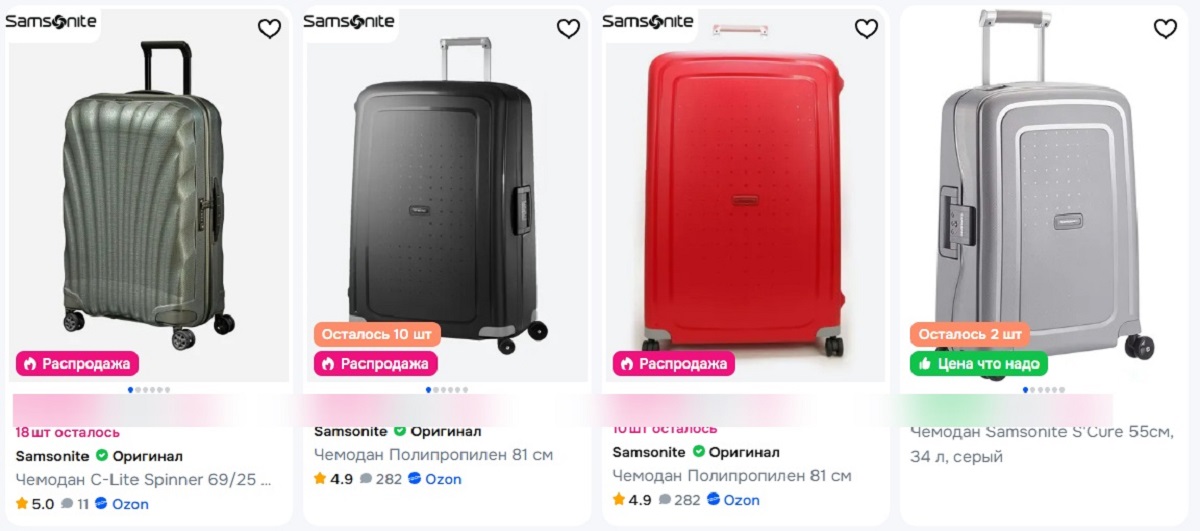Click the Цена что надо badge
The image size is (1200, 531).
(978, 364)
